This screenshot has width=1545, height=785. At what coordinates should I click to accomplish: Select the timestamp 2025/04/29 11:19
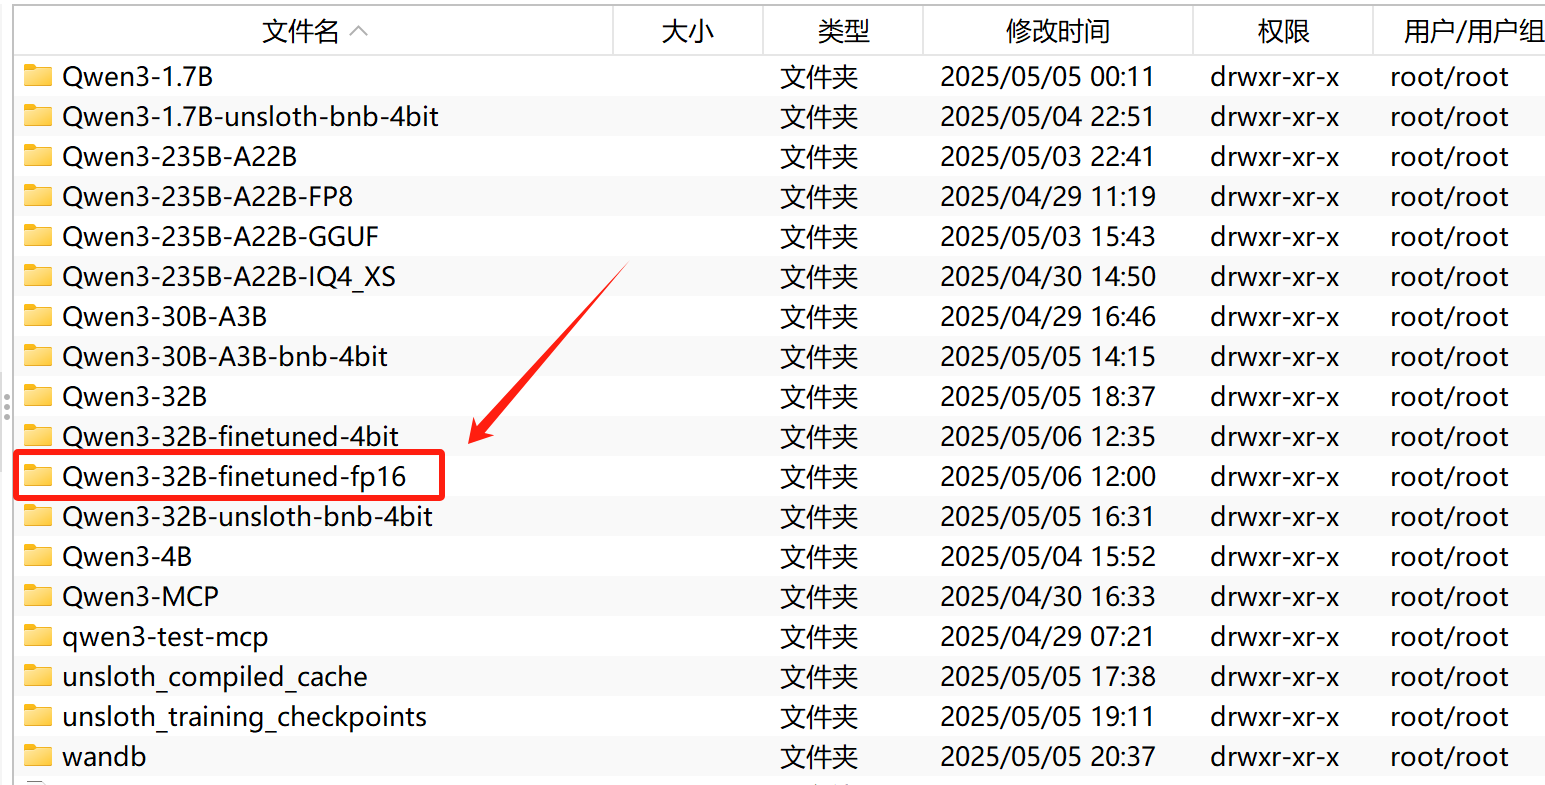click(1048, 197)
